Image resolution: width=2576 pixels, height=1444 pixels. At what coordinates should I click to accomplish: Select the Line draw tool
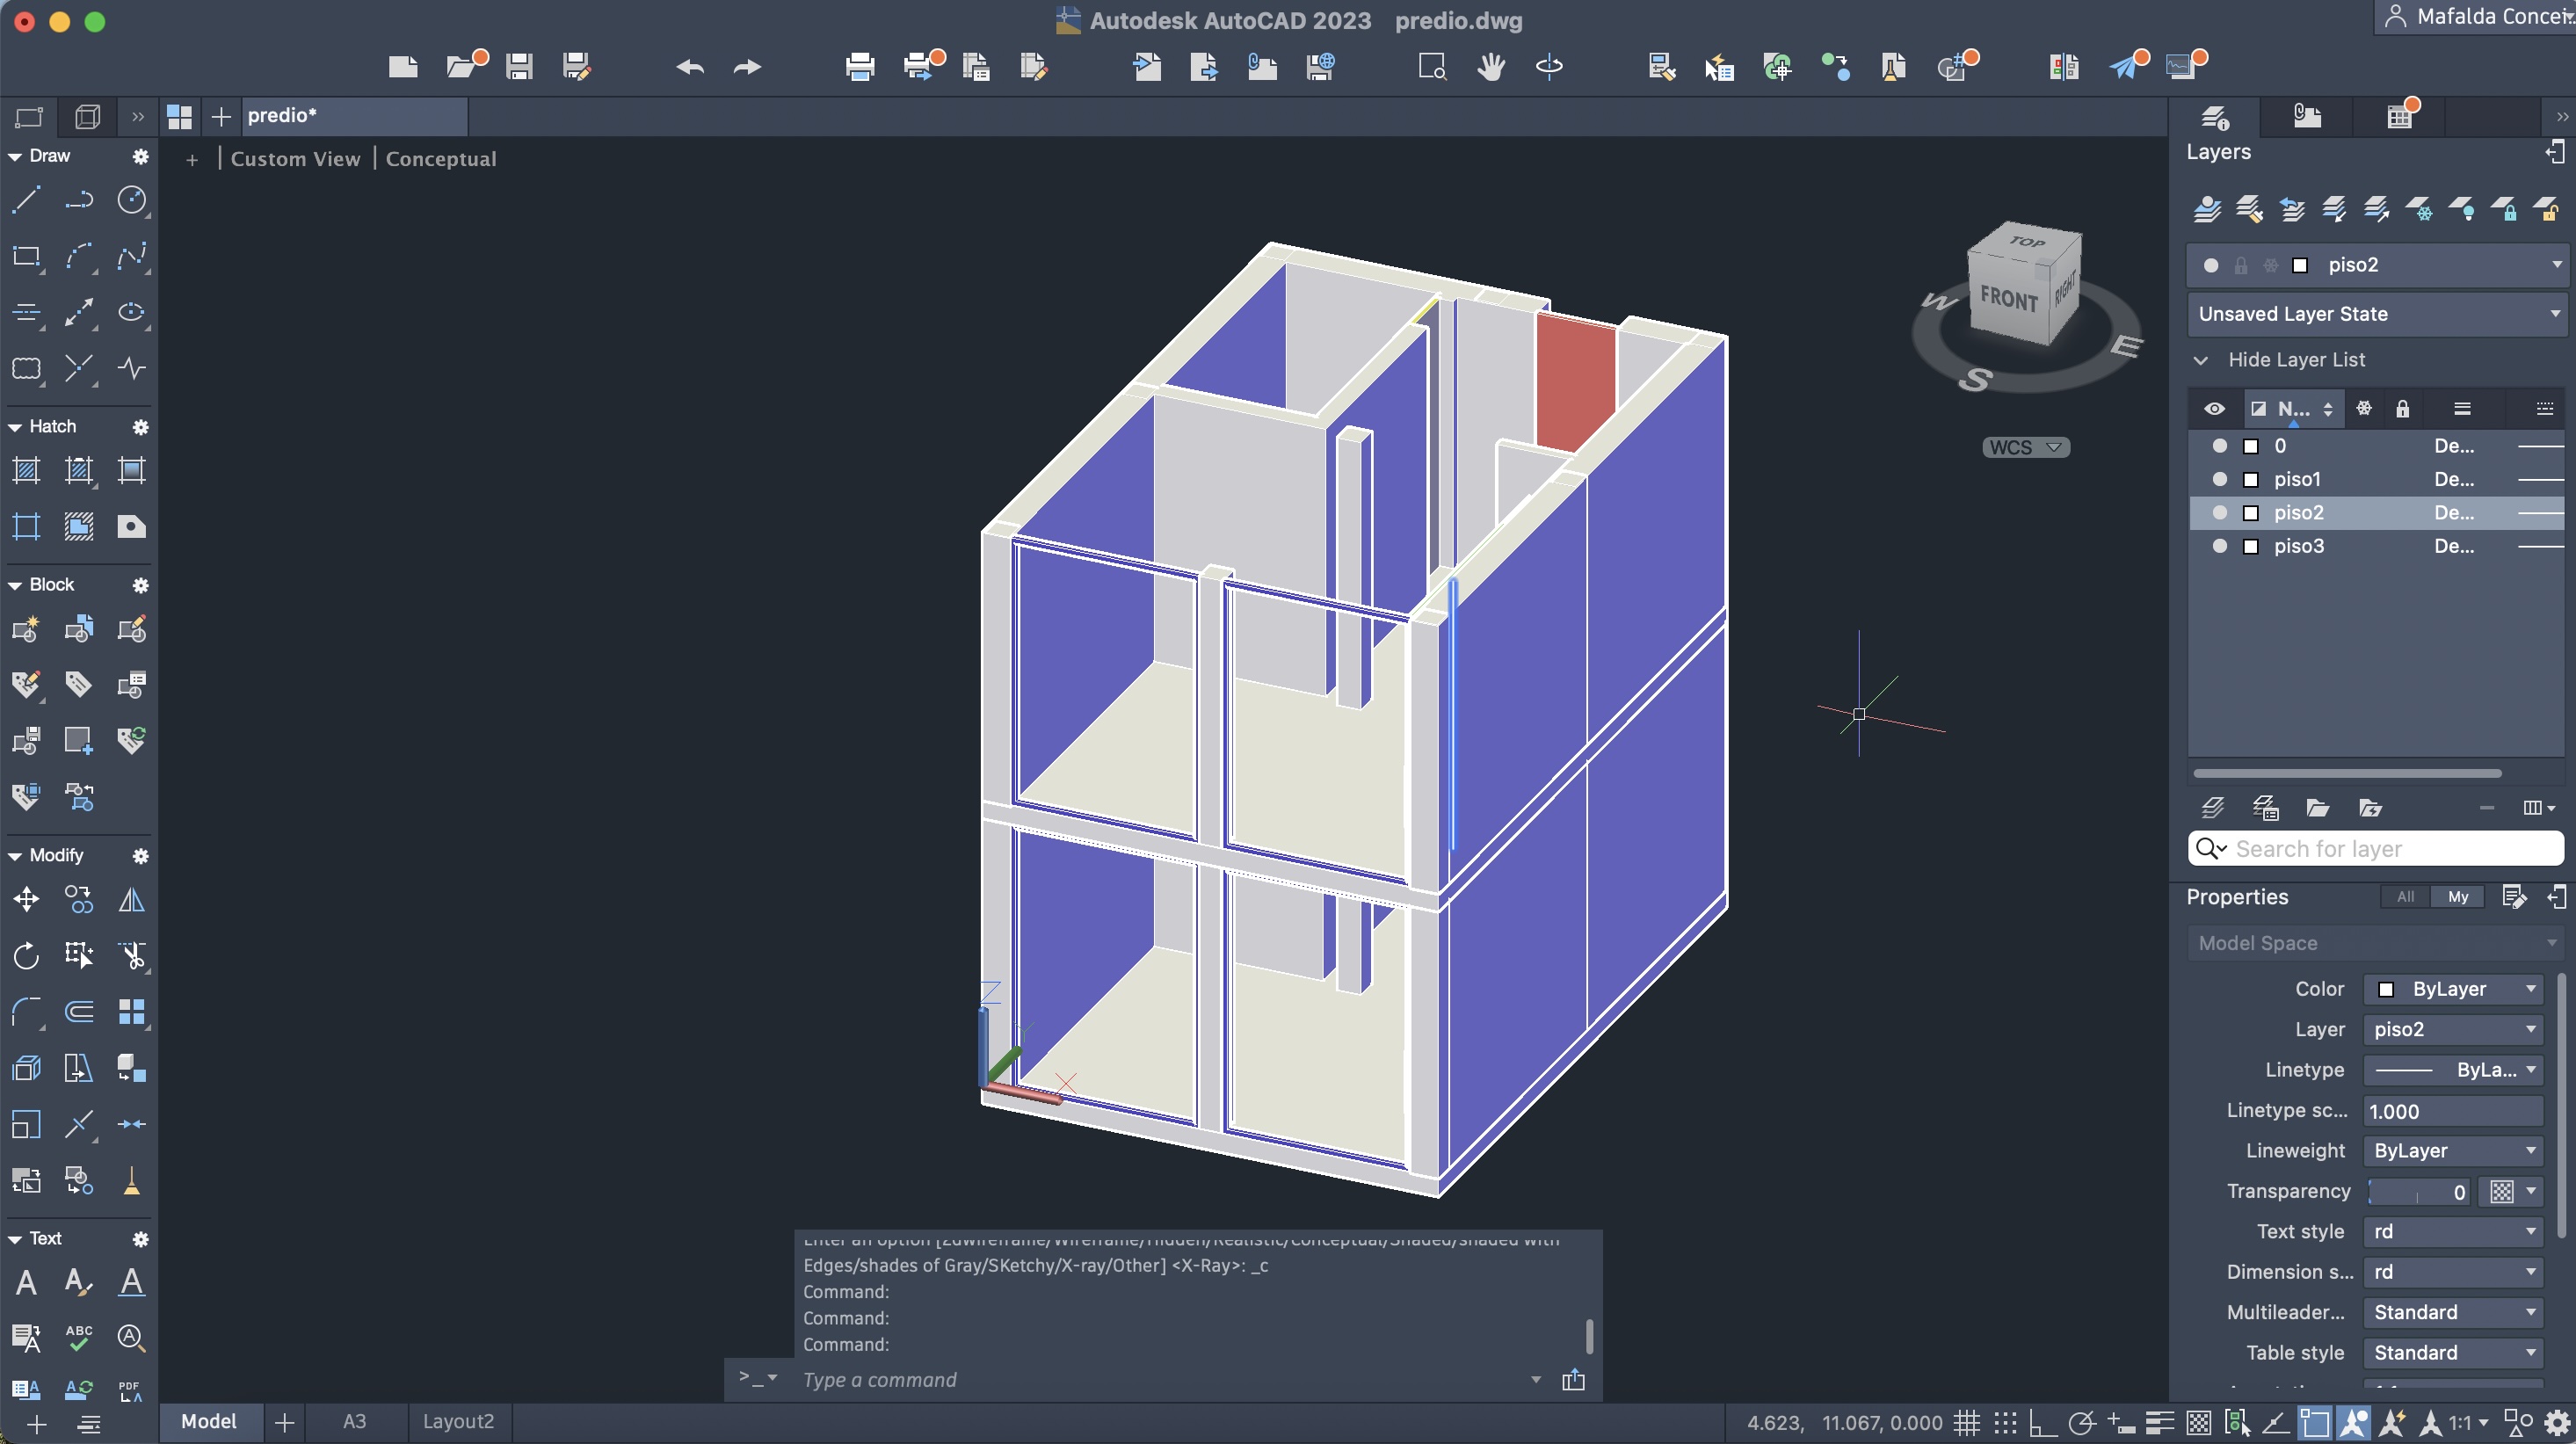(26, 200)
